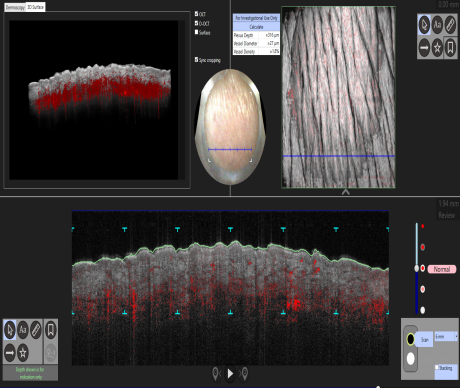Play the B-scan frame sequence
Image resolution: width=460 pixels, height=388 pixels.
pos(230,374)
